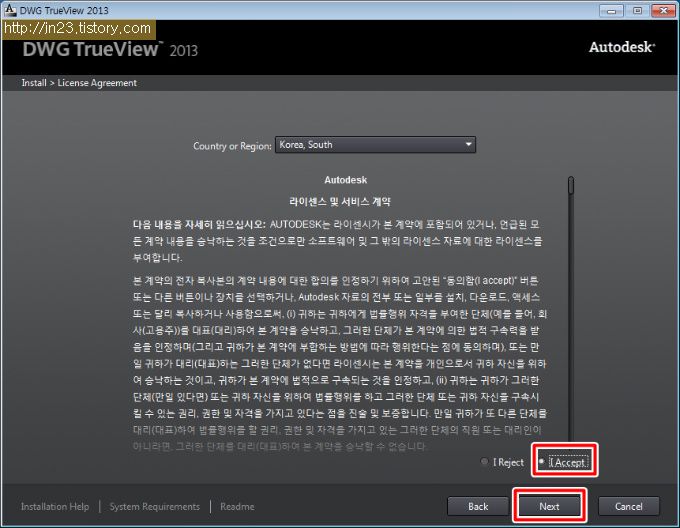Screen dimensions: 680x528
Task: Click the 'Country or Region:' label
Action: [x=232, y=146]
